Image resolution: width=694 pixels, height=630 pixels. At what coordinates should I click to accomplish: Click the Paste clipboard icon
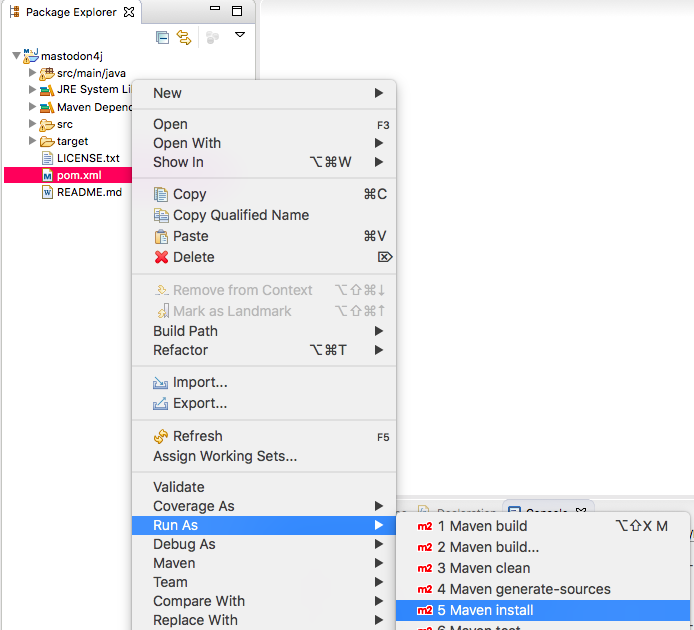coord(161,237)
